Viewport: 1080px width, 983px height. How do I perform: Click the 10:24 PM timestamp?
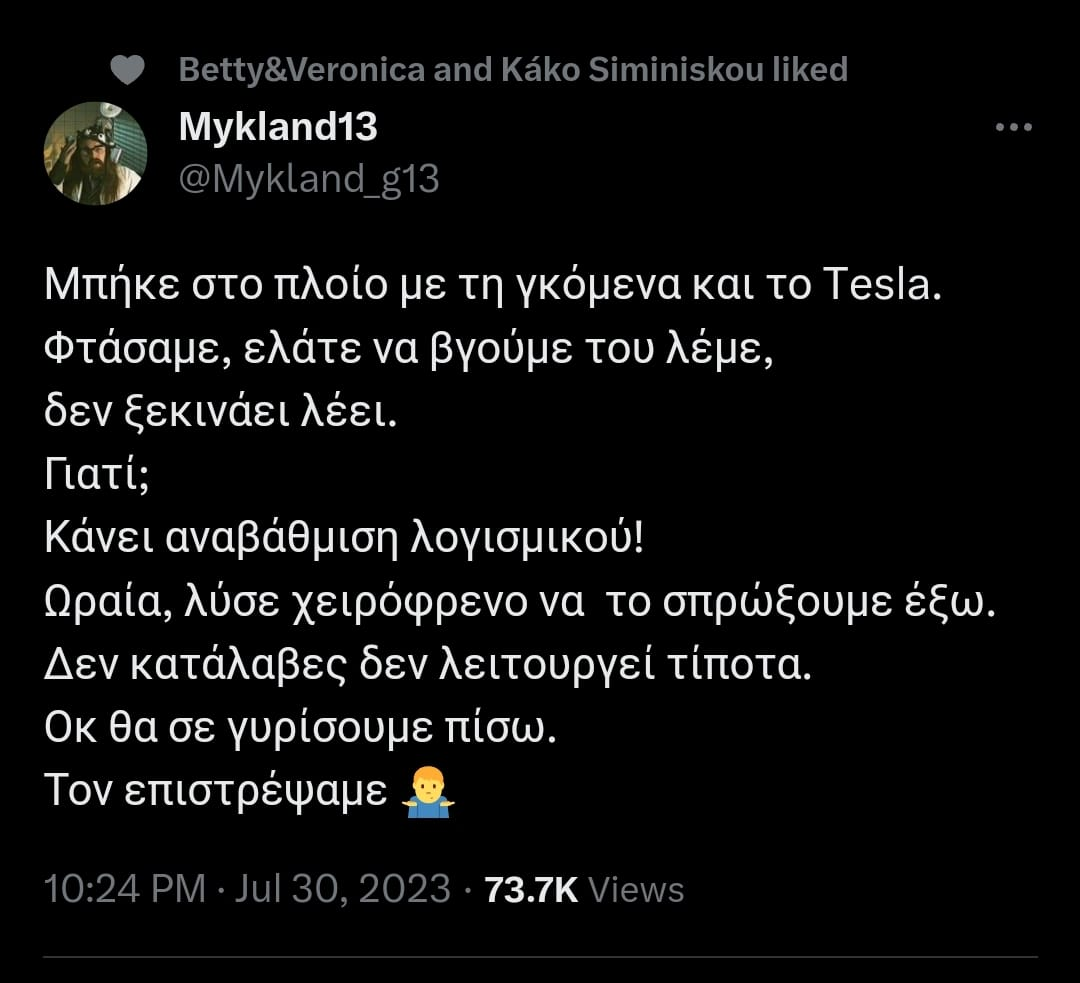(125, 889)
